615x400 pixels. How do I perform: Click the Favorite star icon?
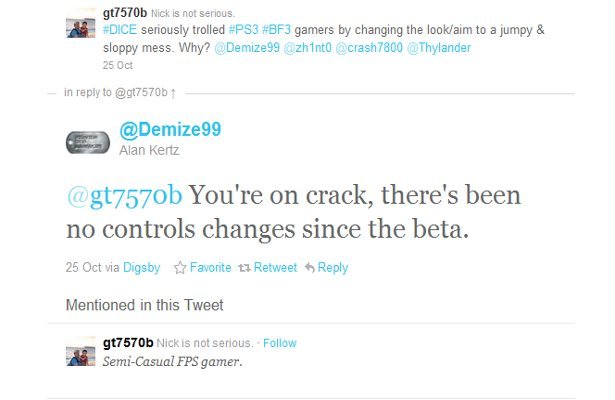click(181, 268)
